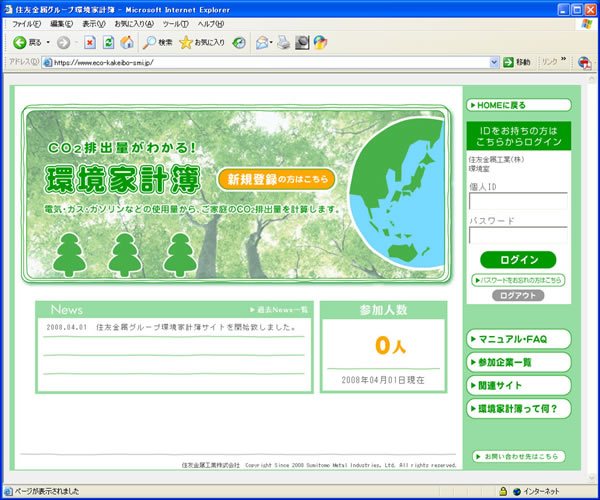Open the お気に入り menu
This screenshot has width=600, height=500.
click(x=134, y=24)
